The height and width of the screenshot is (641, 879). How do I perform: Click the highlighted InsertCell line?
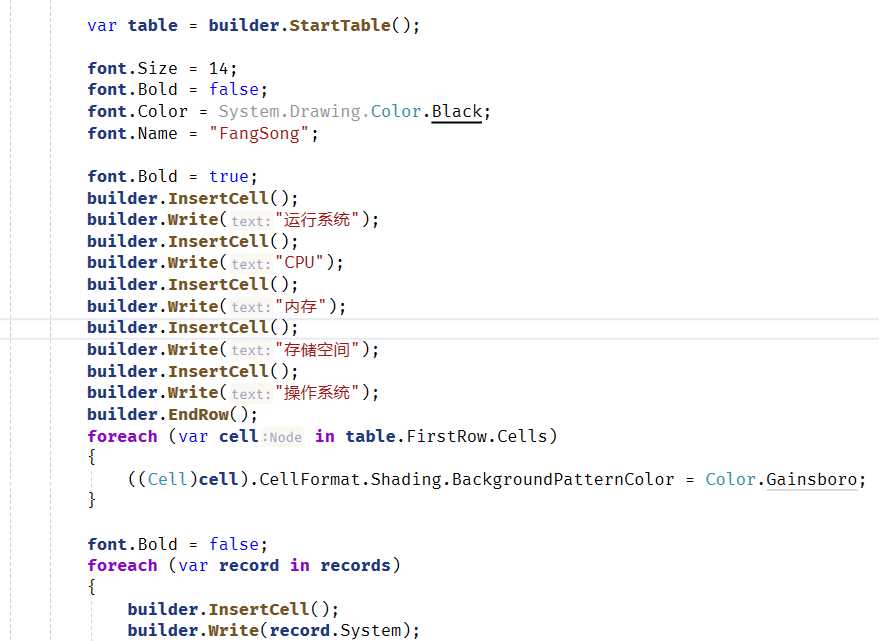click(193, 328)
